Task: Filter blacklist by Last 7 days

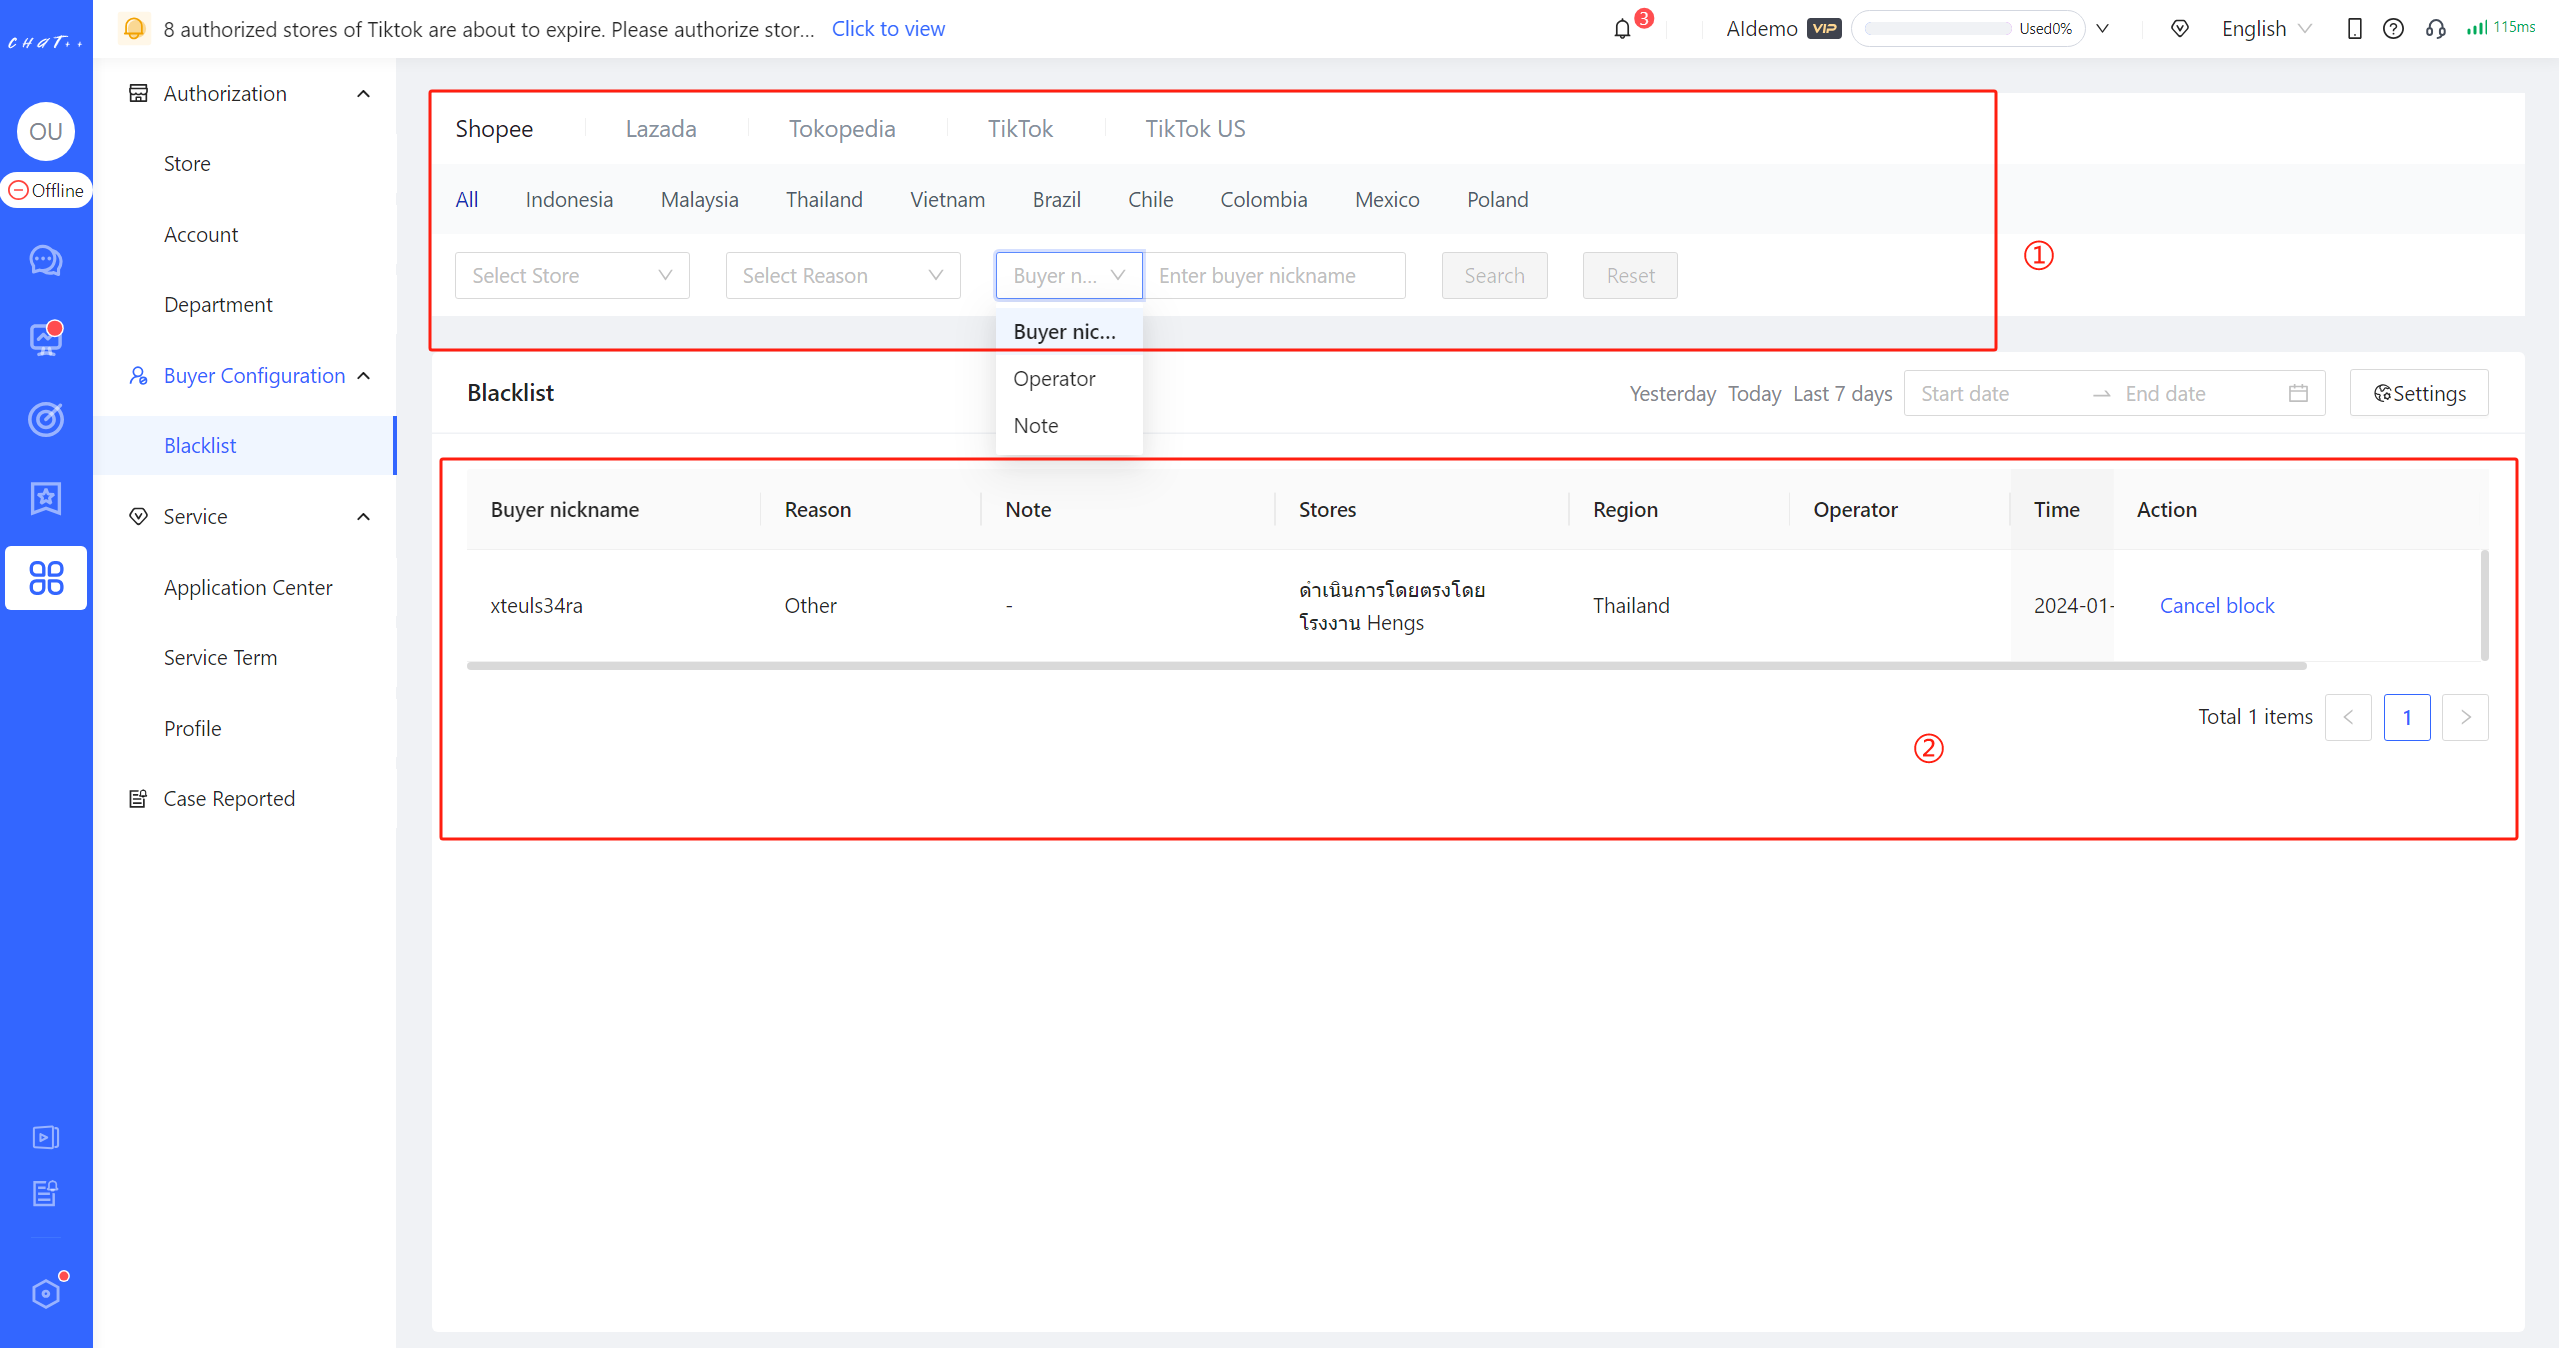Action: (1843, 393)
